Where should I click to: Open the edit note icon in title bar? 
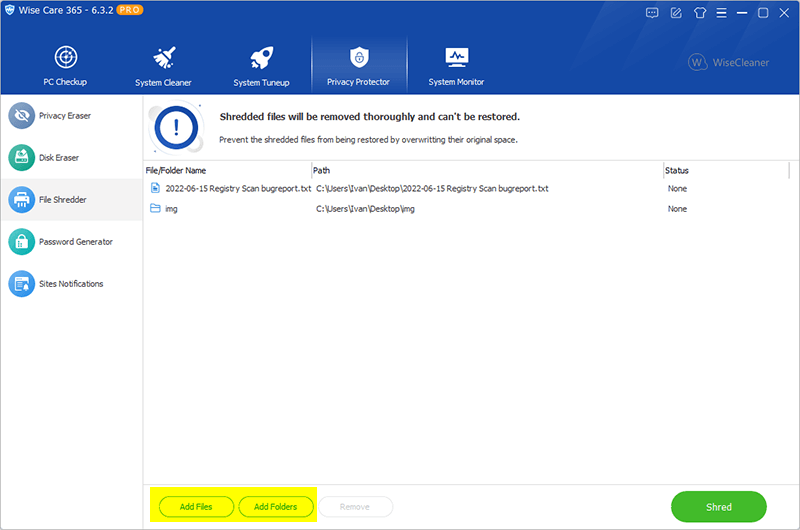pos(676,13)
